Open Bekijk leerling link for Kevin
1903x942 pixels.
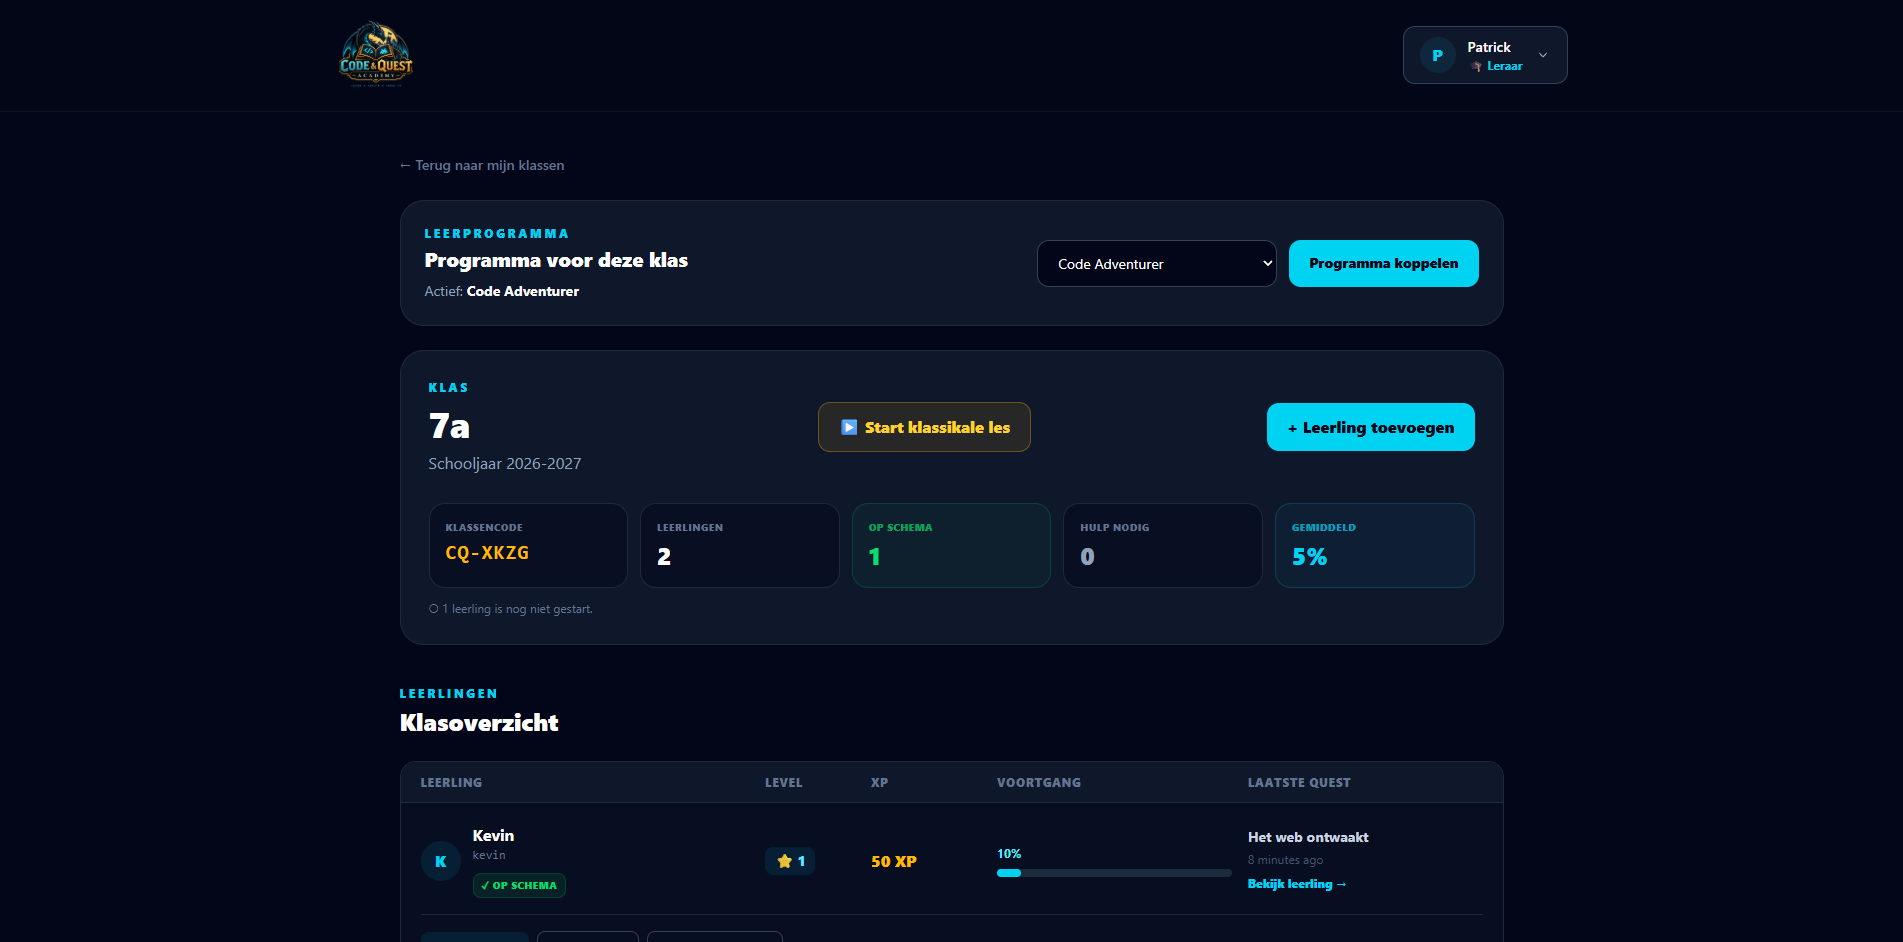pyautogui.click(x=1297, y=884)
